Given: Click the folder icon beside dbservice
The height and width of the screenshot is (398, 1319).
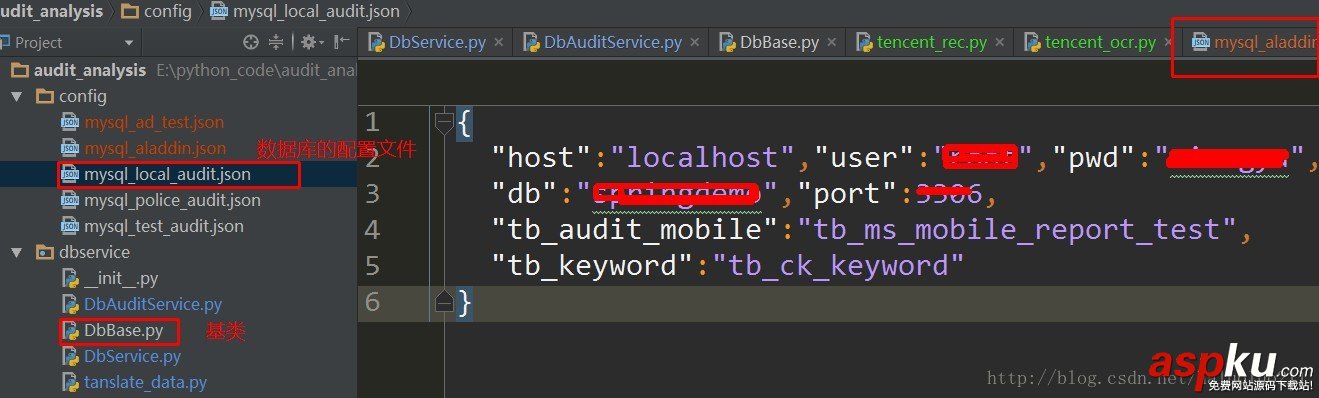Looking at the screenshot, I should (x=44, y=253).
